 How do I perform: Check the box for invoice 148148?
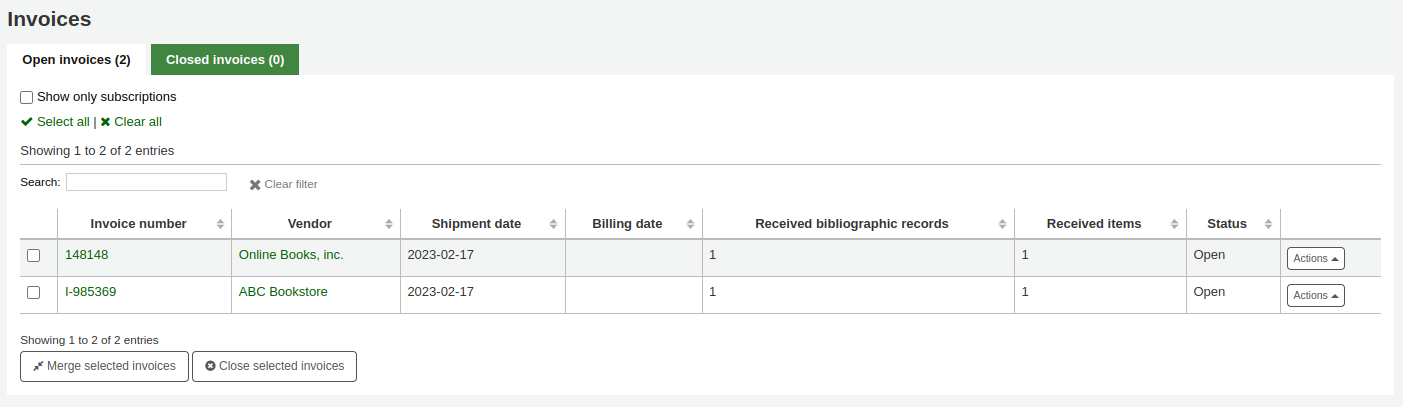coord(34,256)
